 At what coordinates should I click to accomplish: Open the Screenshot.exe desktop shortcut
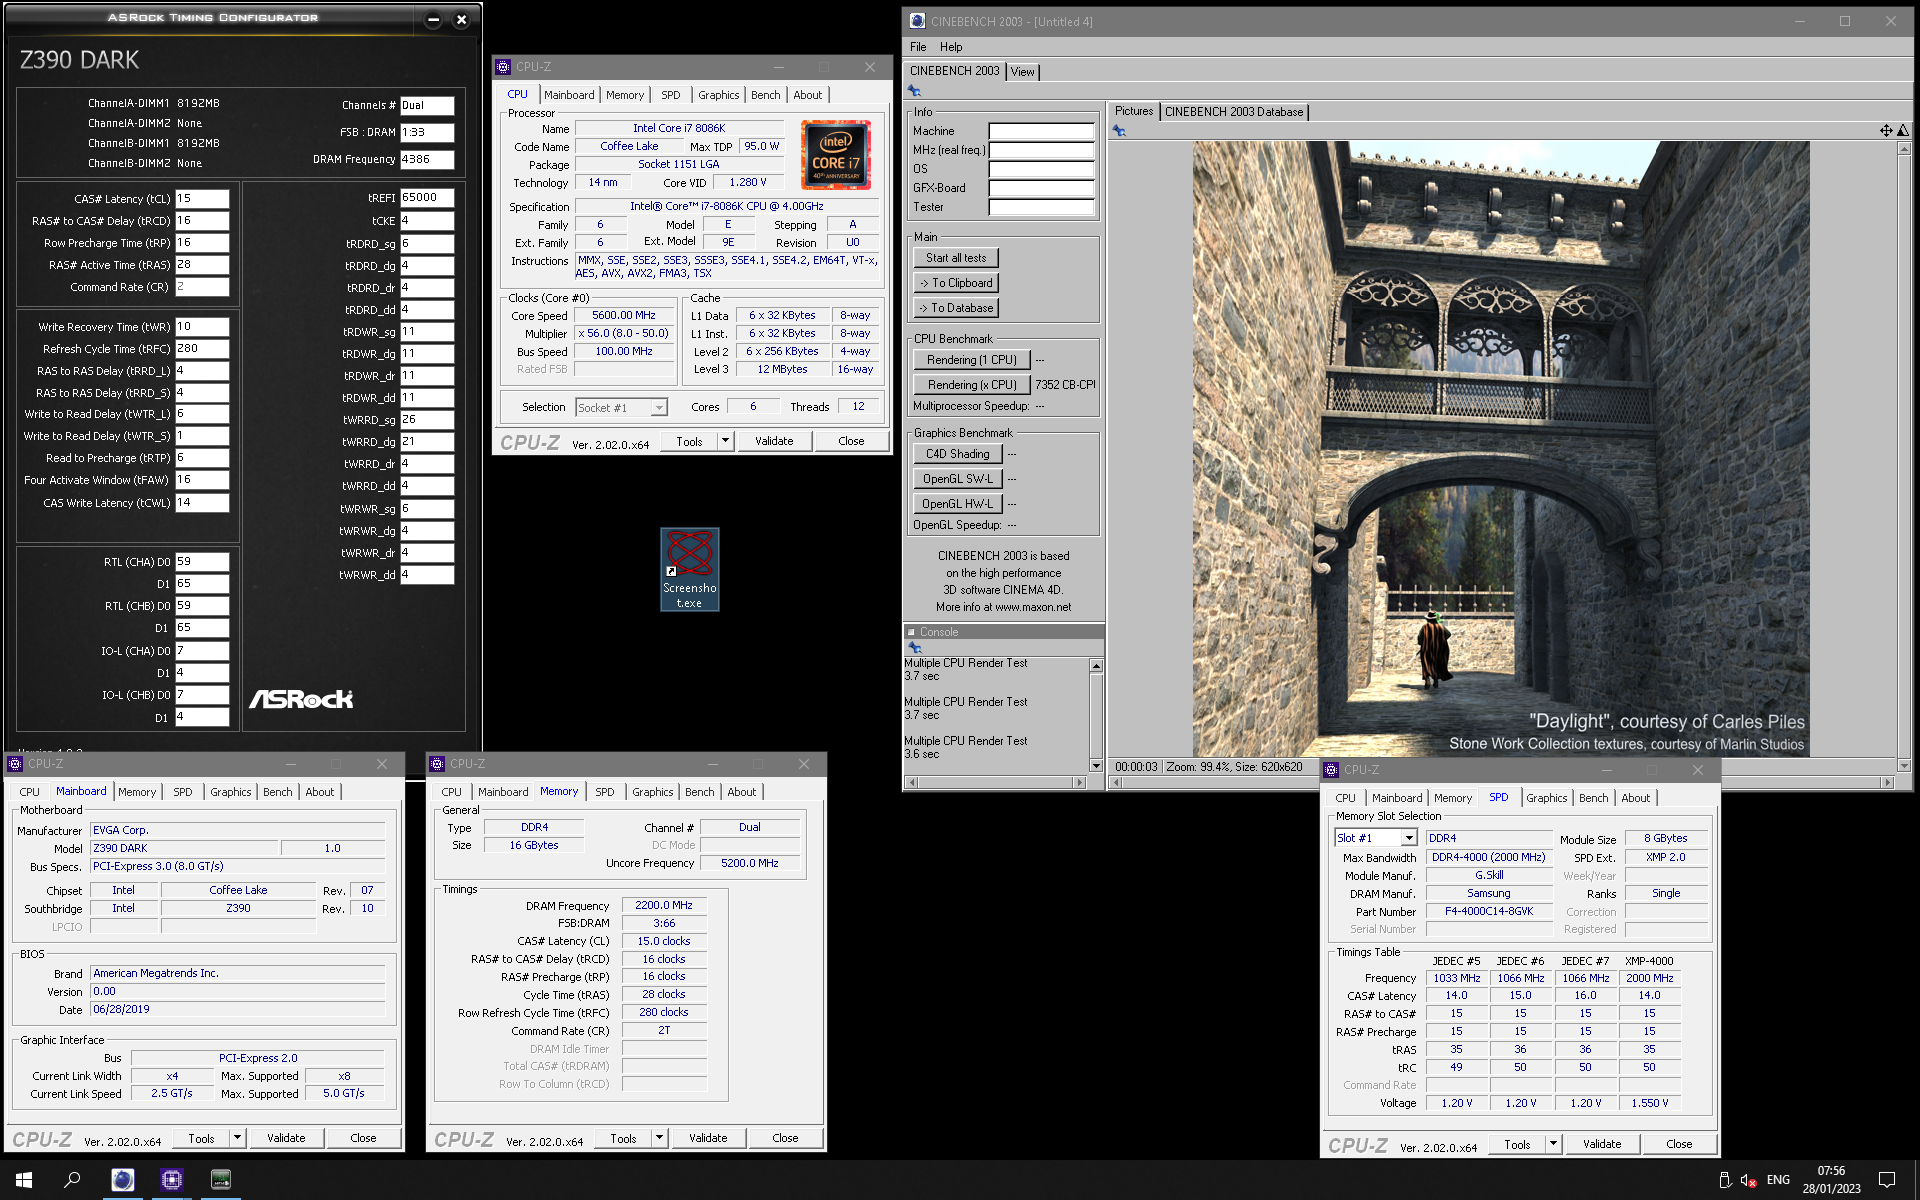(690, 569)
